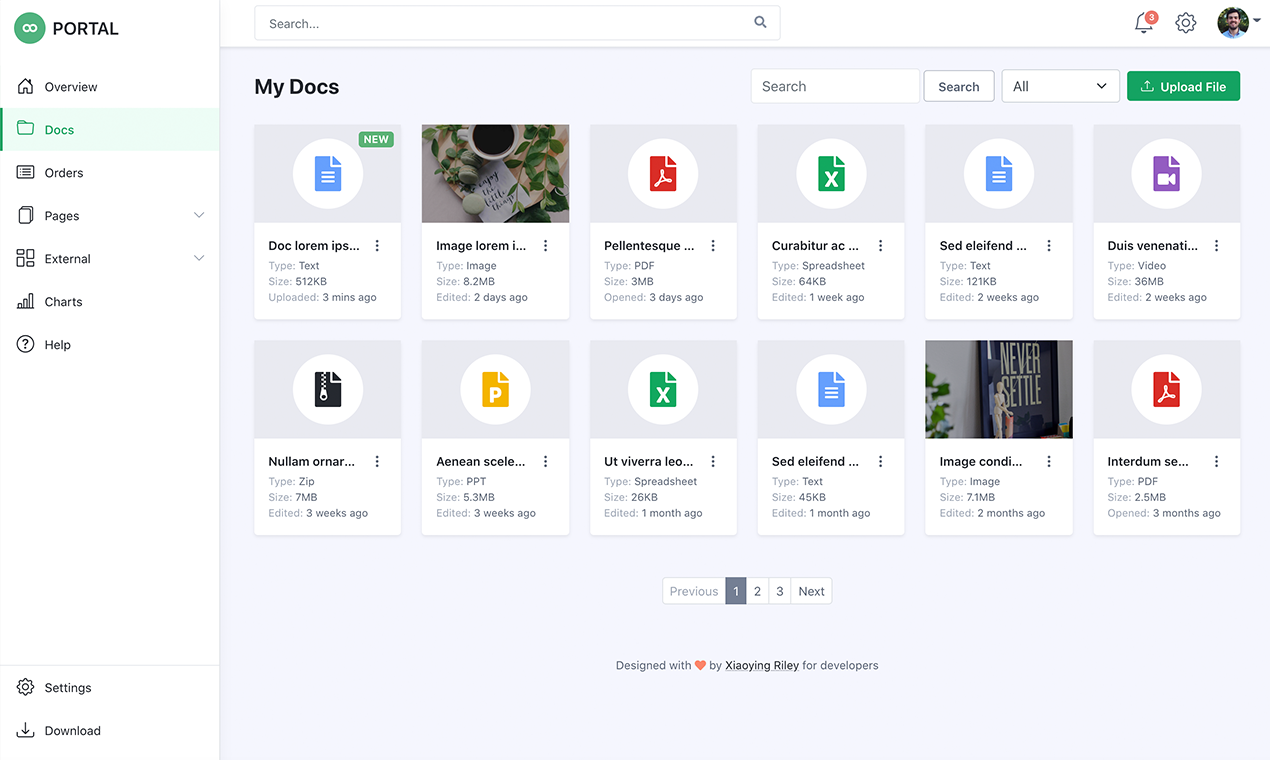
Task: Click the search magnifier in the top bar
Action: tap(760, 22)
